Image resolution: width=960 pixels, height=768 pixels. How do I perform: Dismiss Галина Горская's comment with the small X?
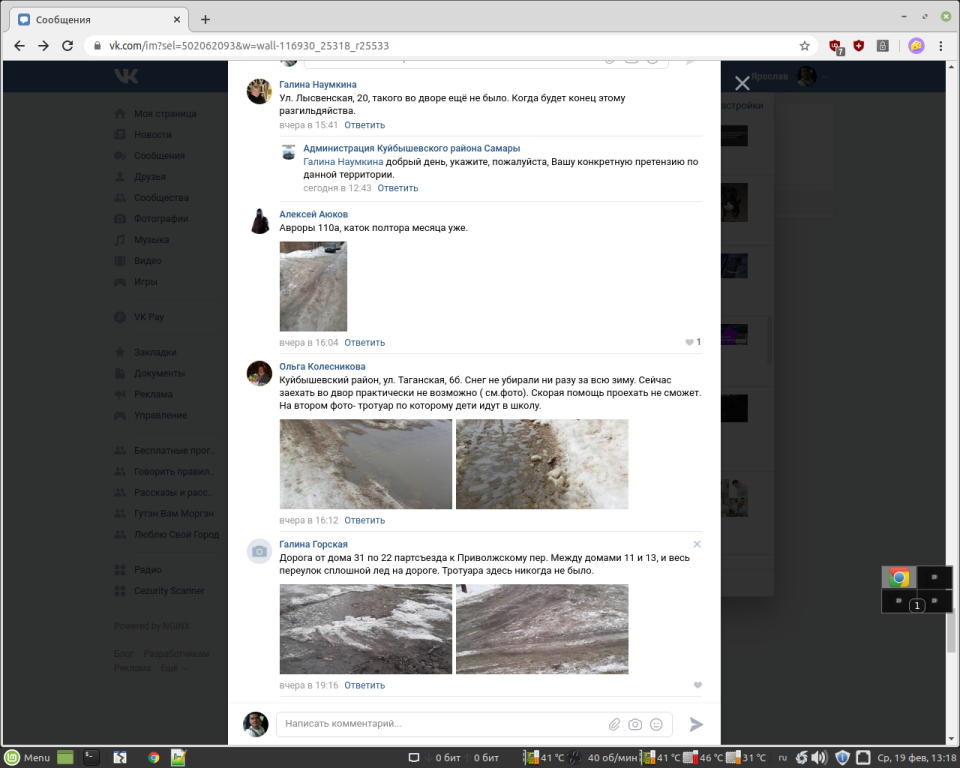[697, 544]
